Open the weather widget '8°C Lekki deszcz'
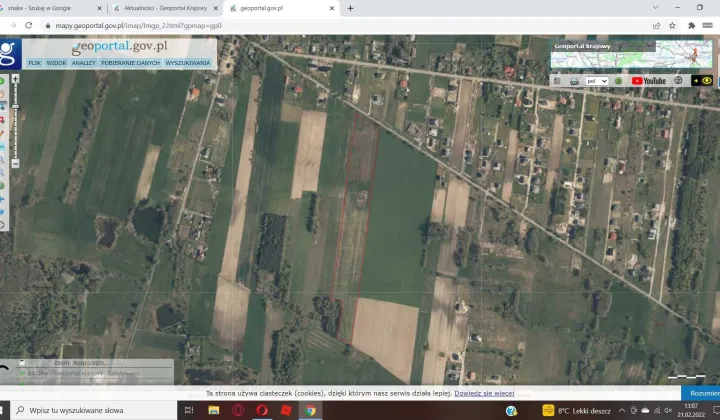This screenshot has height=420, width=720. 577,411
